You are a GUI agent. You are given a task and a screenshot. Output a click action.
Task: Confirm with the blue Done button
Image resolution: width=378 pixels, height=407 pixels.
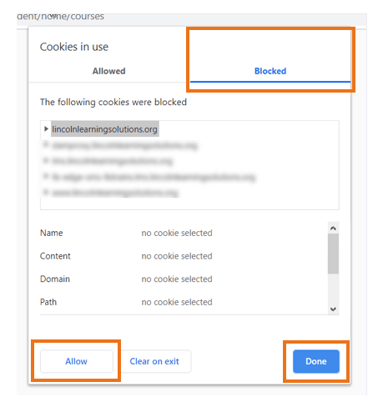click(x=316, y=361)
